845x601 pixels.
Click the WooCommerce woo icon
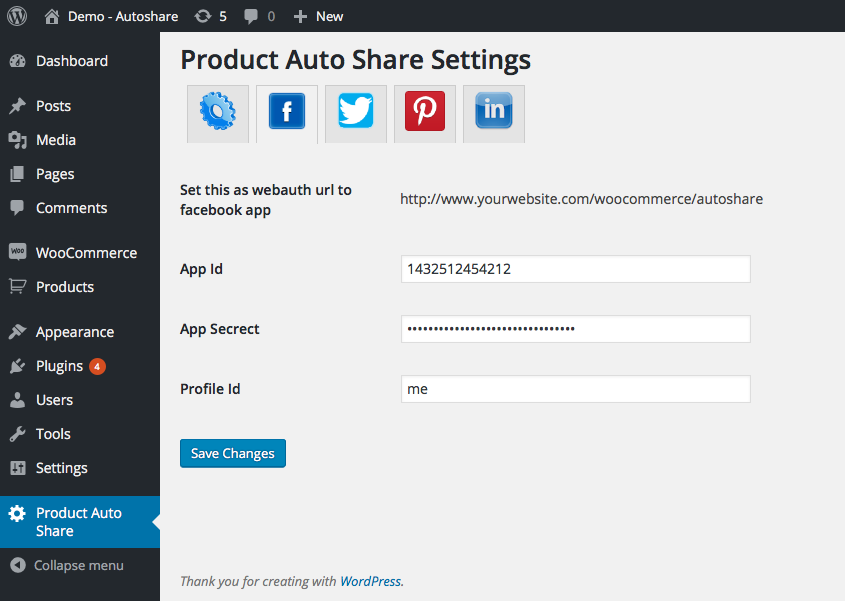(x=17, y=252)
